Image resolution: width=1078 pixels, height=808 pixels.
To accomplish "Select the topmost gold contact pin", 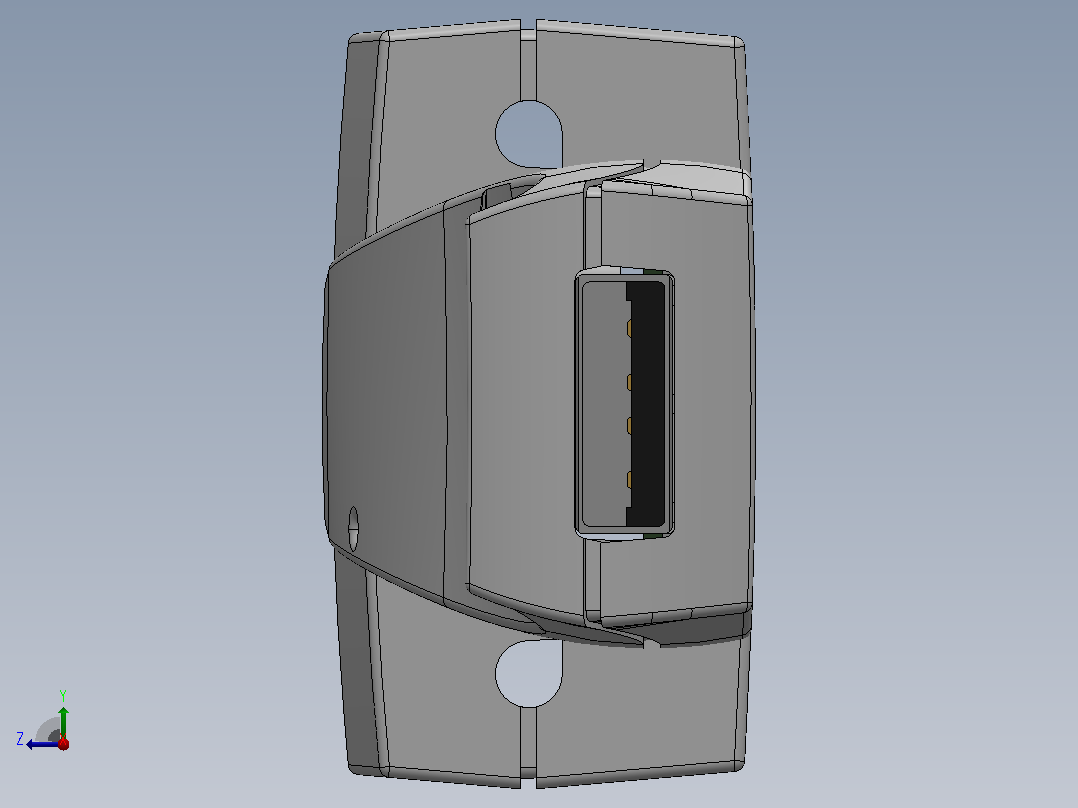I will (x=629, y=329).
